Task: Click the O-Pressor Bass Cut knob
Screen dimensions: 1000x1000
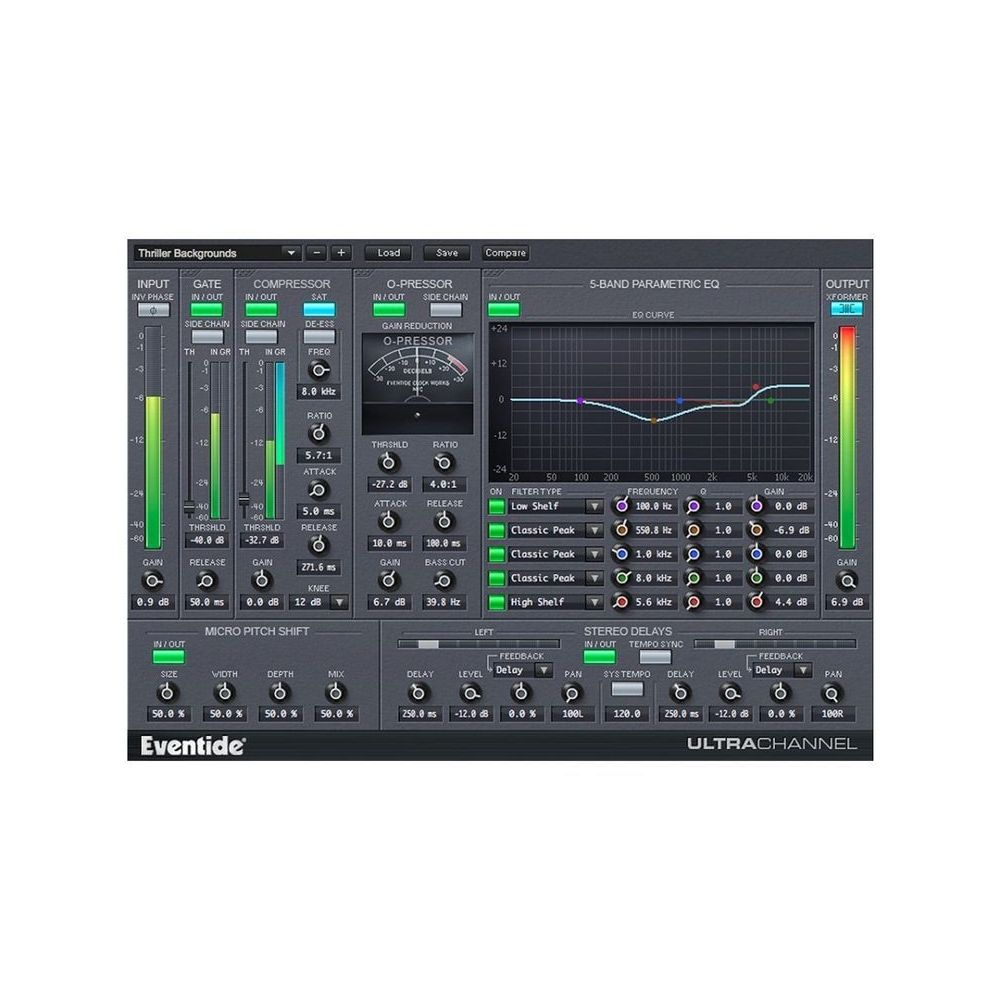Action: (x=445, y=580)
